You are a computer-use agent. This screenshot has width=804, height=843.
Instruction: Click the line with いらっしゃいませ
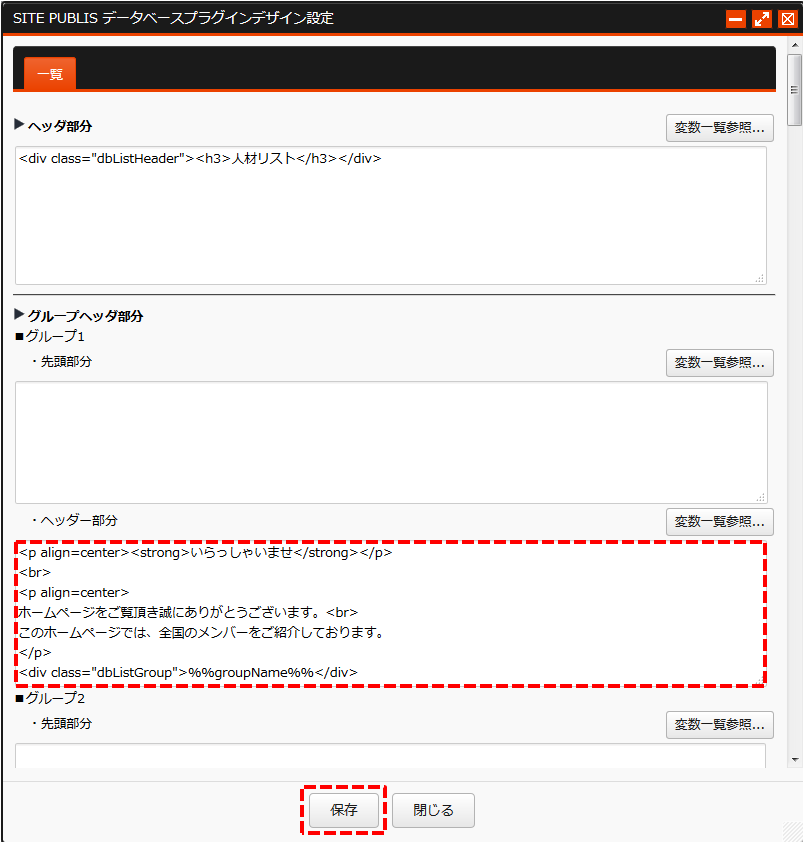[x=205, y=553]
